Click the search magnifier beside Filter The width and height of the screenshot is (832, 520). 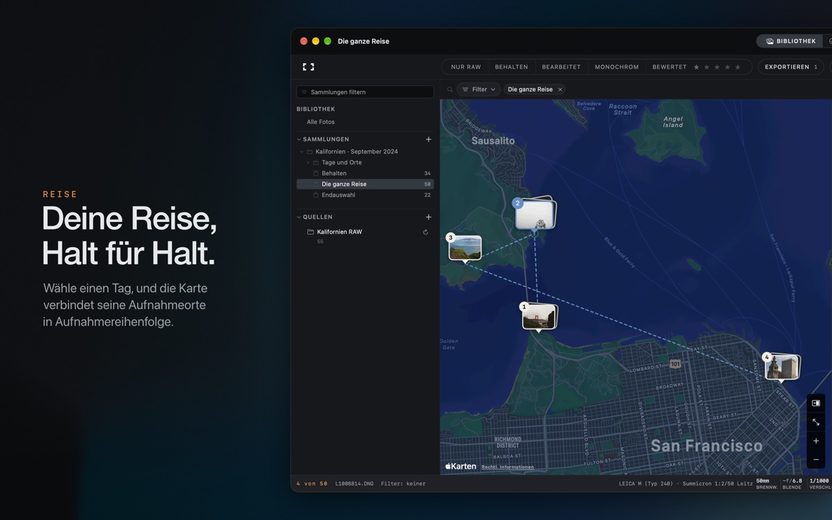[x=449, y=90]
